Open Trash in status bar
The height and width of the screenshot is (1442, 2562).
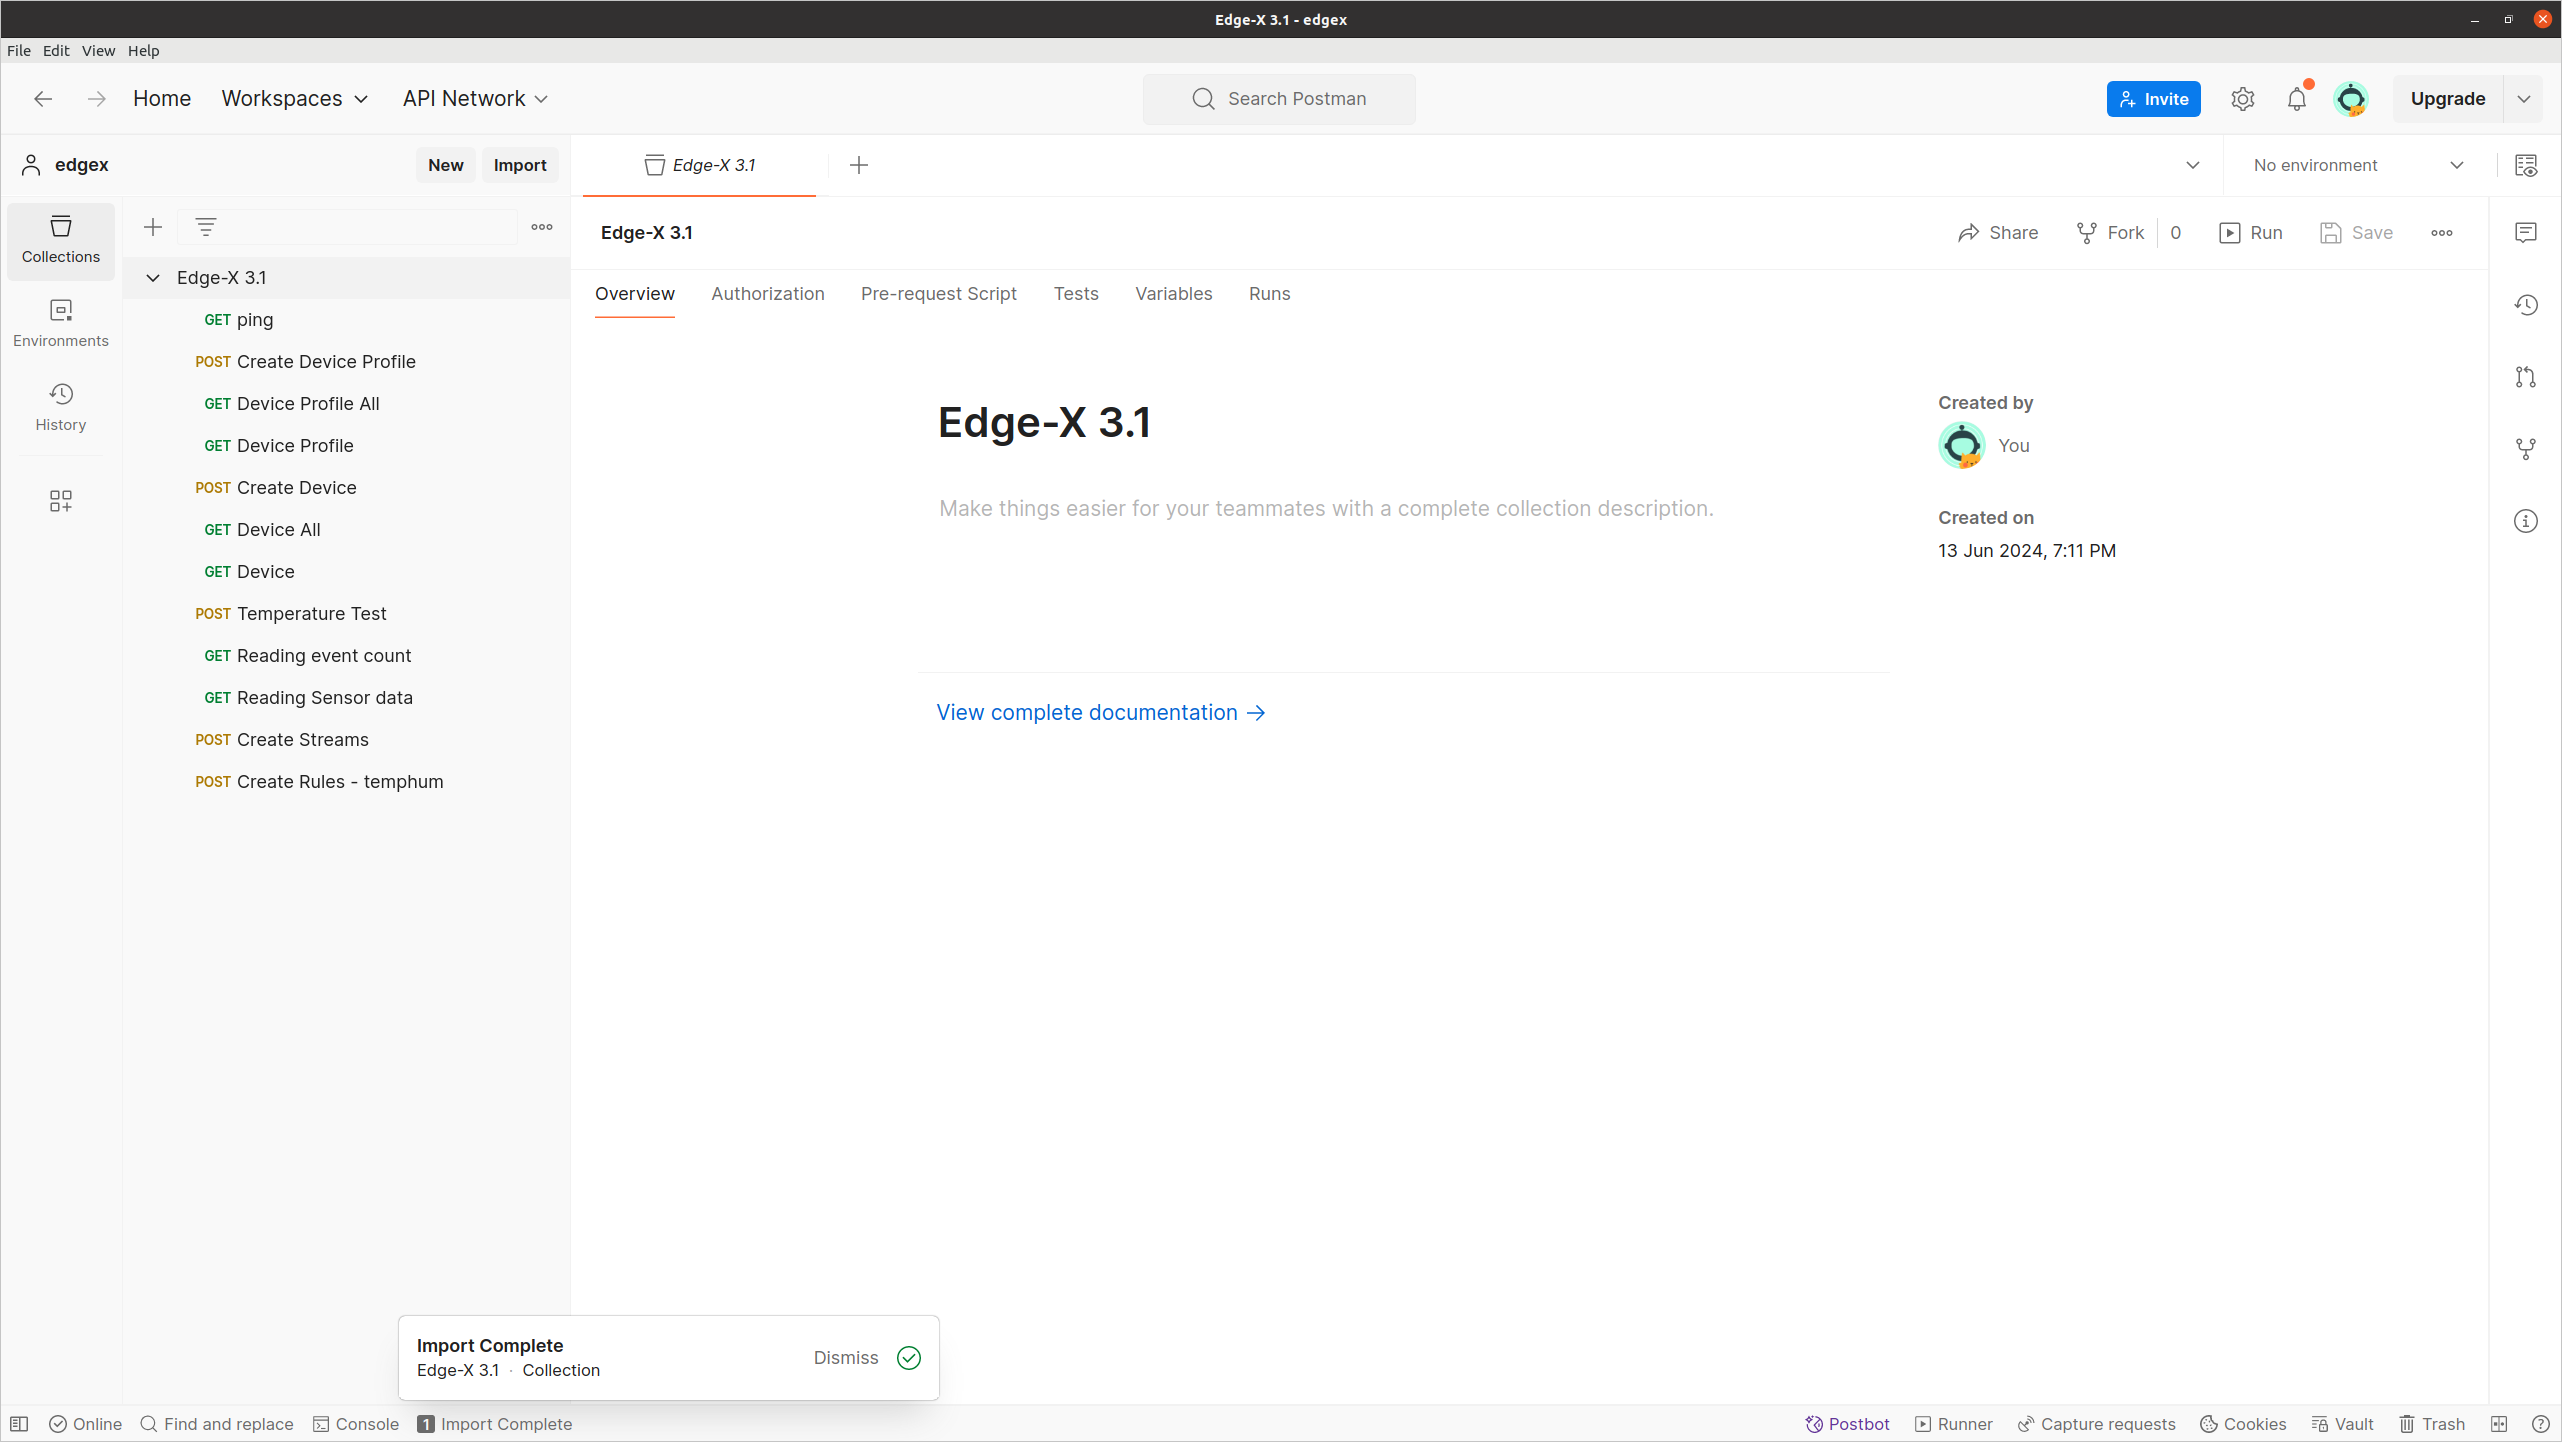pos(2432,1424)
